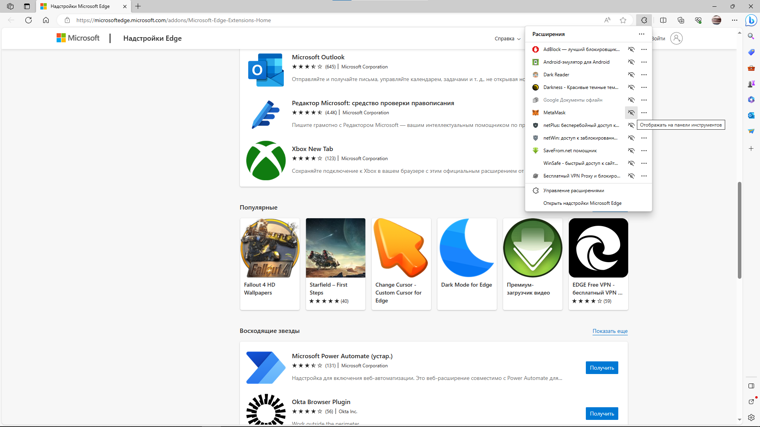This screenshot has width=760, height=427.
Task: Click the netPlus shield icon
Action: [536, 125]
